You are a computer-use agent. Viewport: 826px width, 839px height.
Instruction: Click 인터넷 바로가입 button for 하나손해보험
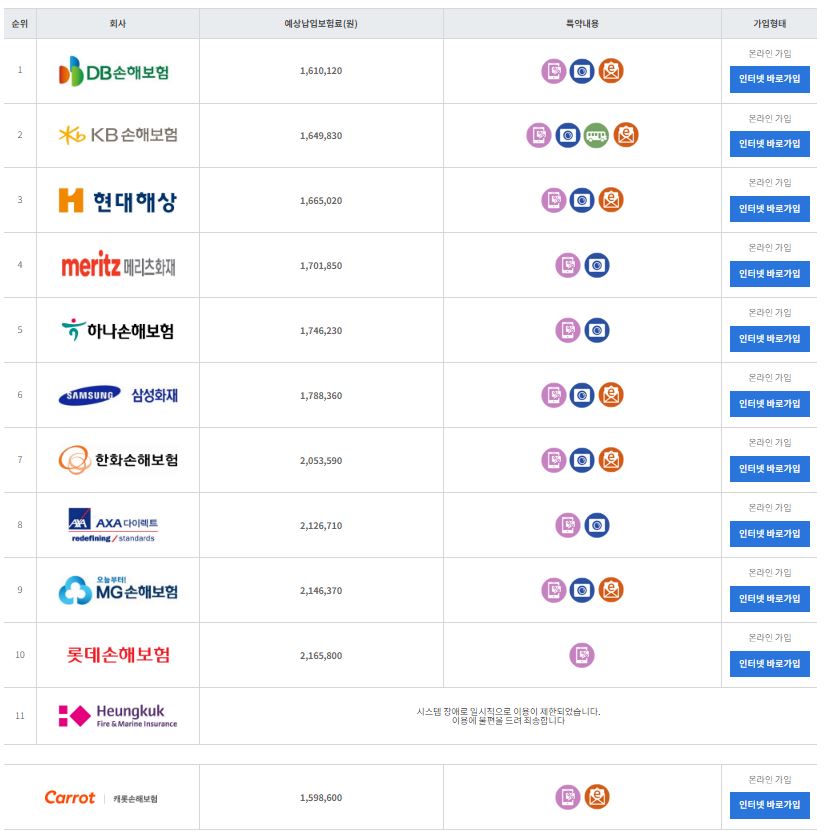pyautogui.click(x=769, y=339)
